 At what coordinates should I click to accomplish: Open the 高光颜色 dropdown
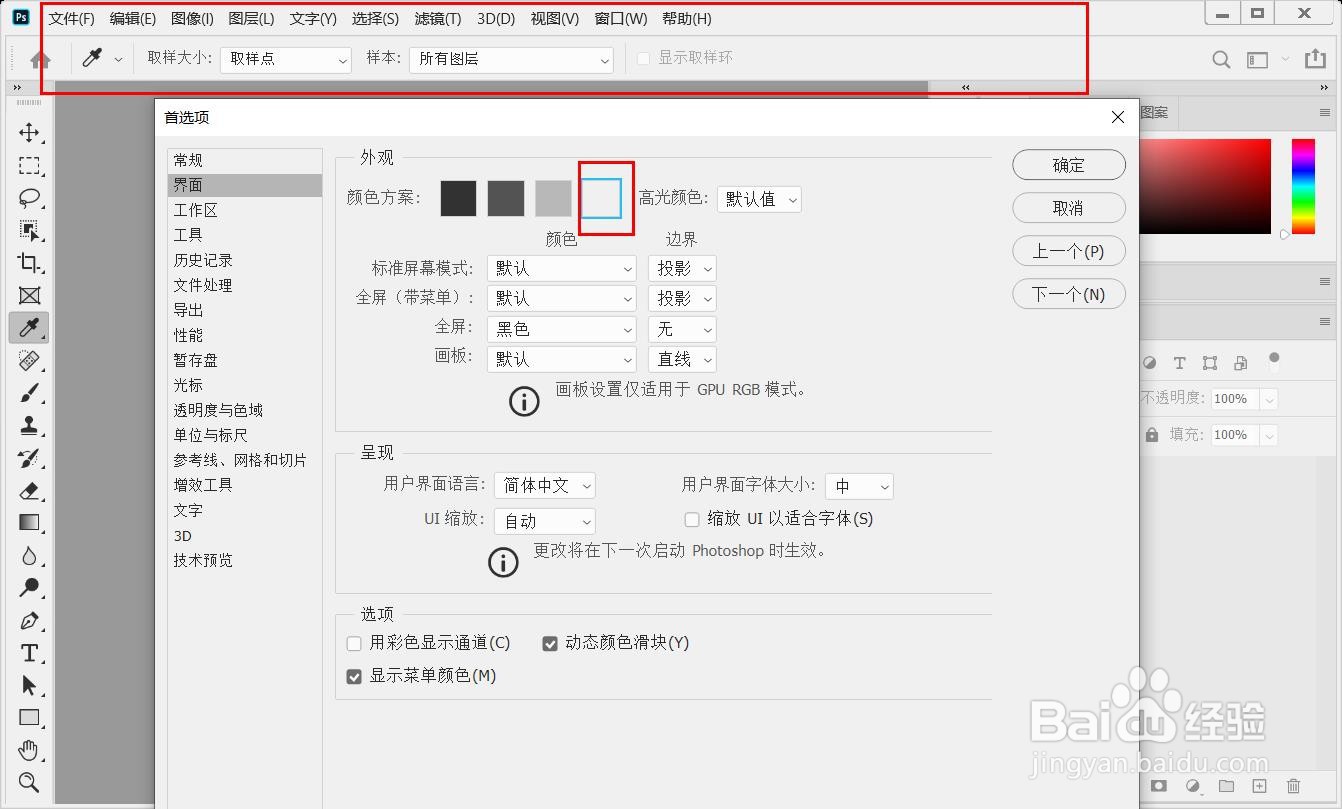coord(759,199)
